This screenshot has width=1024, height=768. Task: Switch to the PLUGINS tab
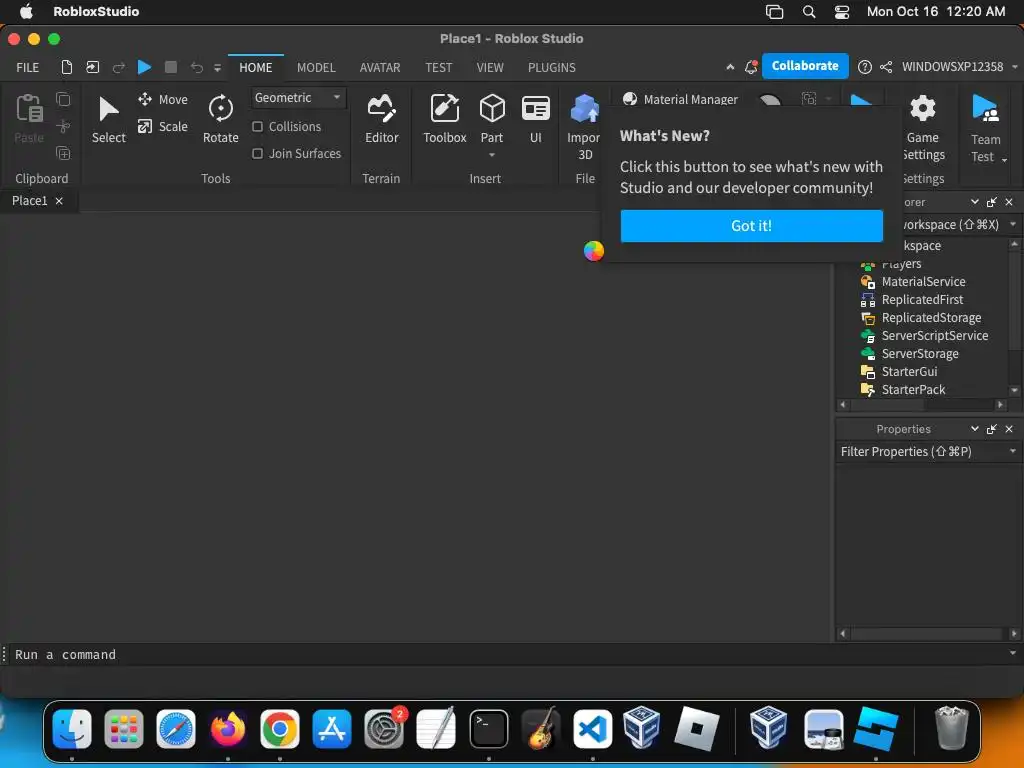coord(552,67)
